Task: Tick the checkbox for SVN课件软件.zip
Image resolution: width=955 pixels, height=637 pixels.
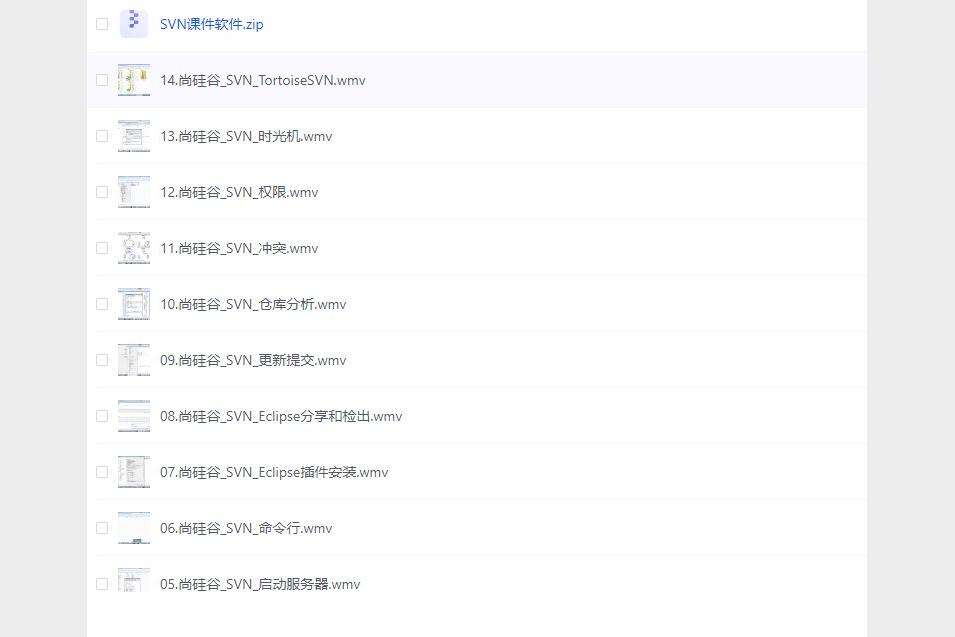Action: (x=102, y=24)
